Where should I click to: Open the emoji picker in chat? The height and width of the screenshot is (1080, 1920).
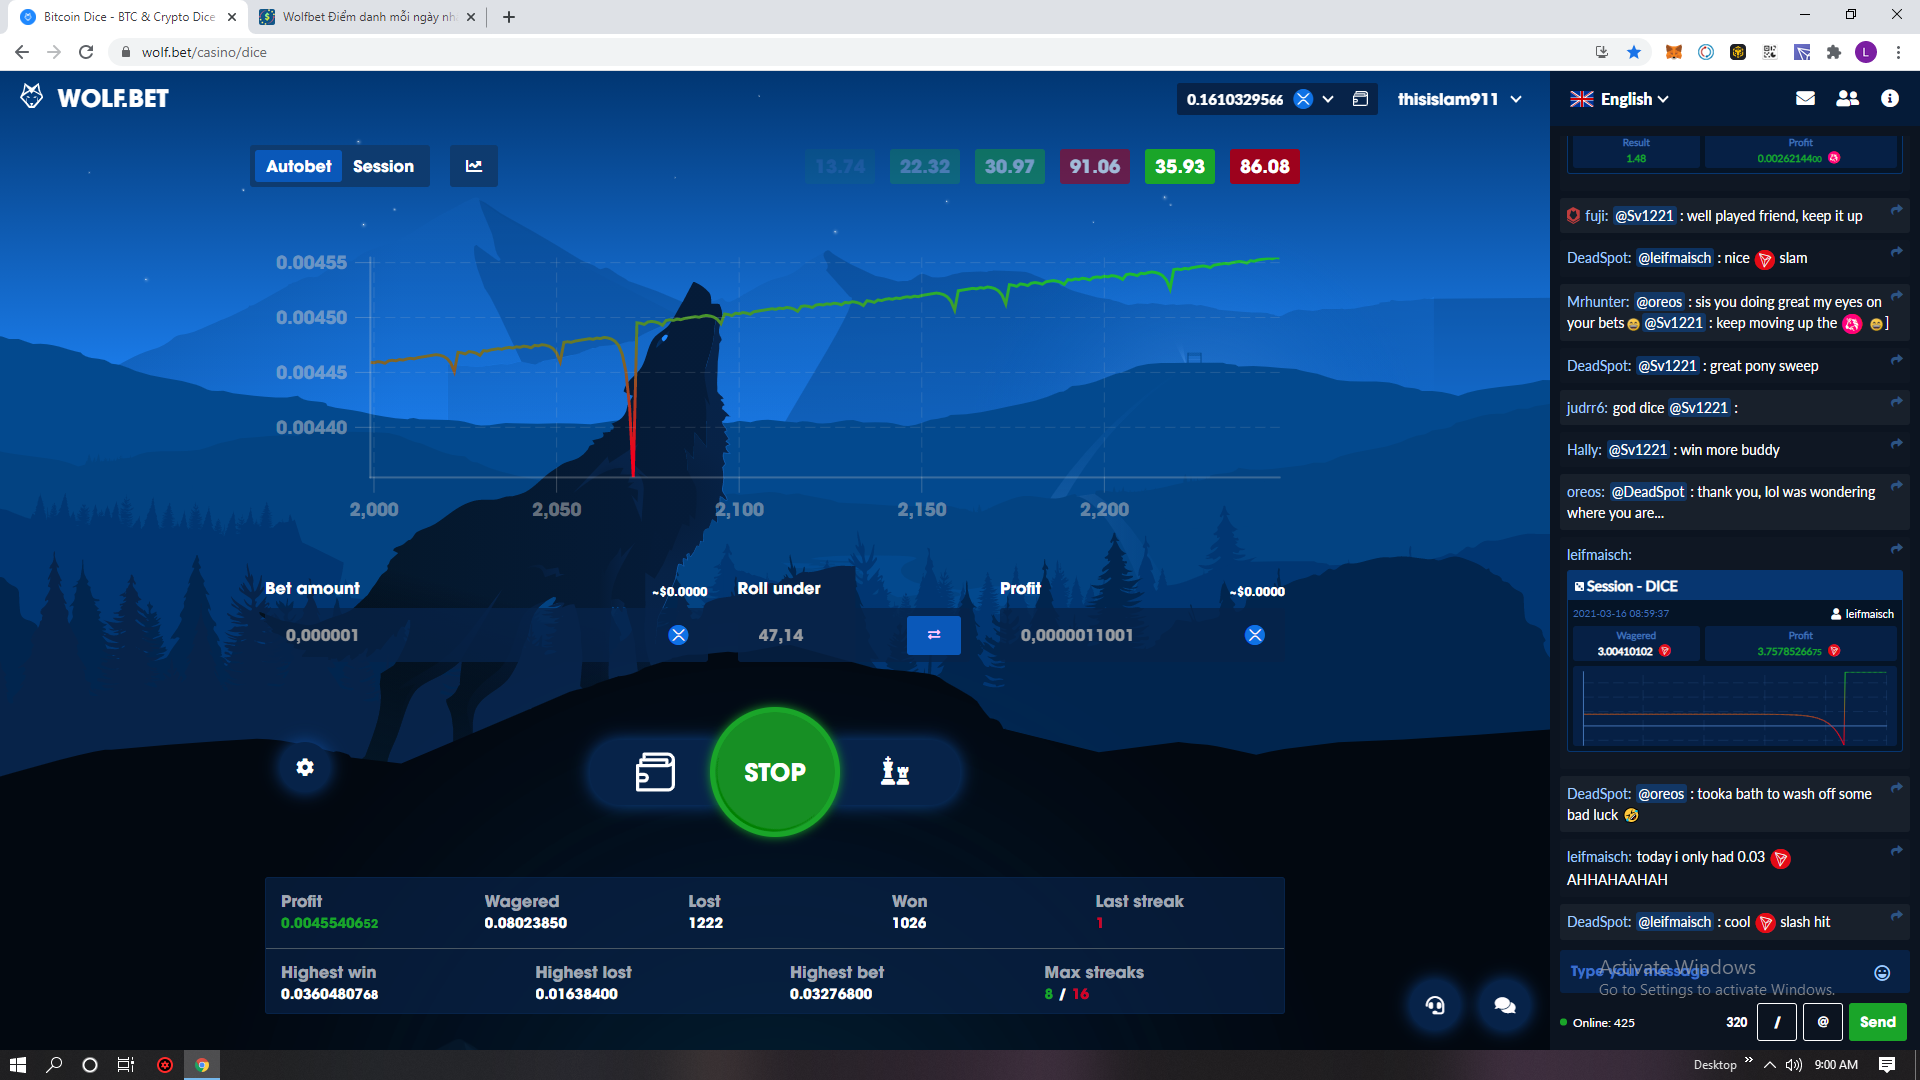pyautogui.click(x=1881, y=973)
